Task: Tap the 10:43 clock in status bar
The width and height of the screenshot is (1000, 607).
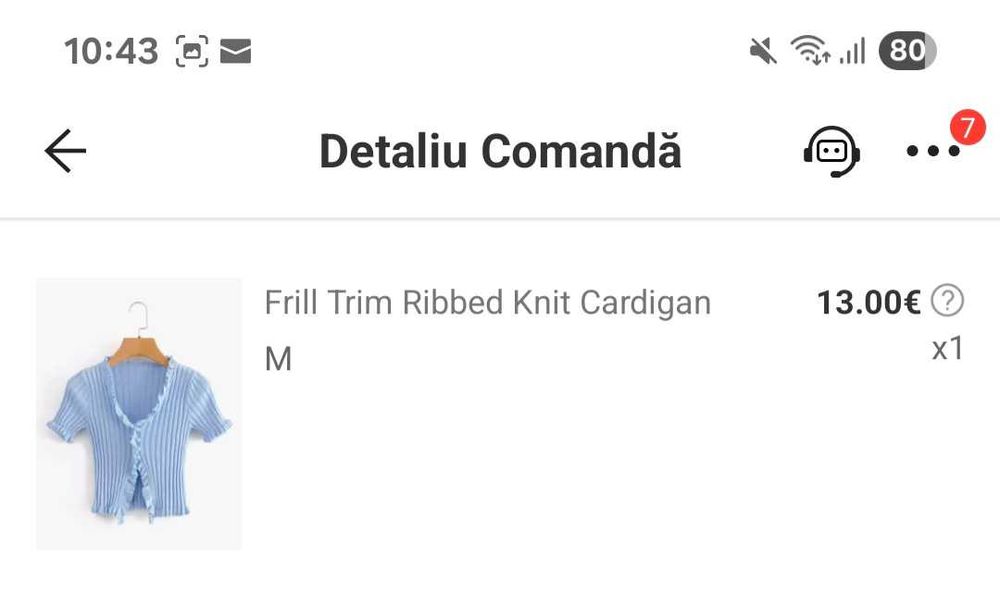Action: [111, 51]
